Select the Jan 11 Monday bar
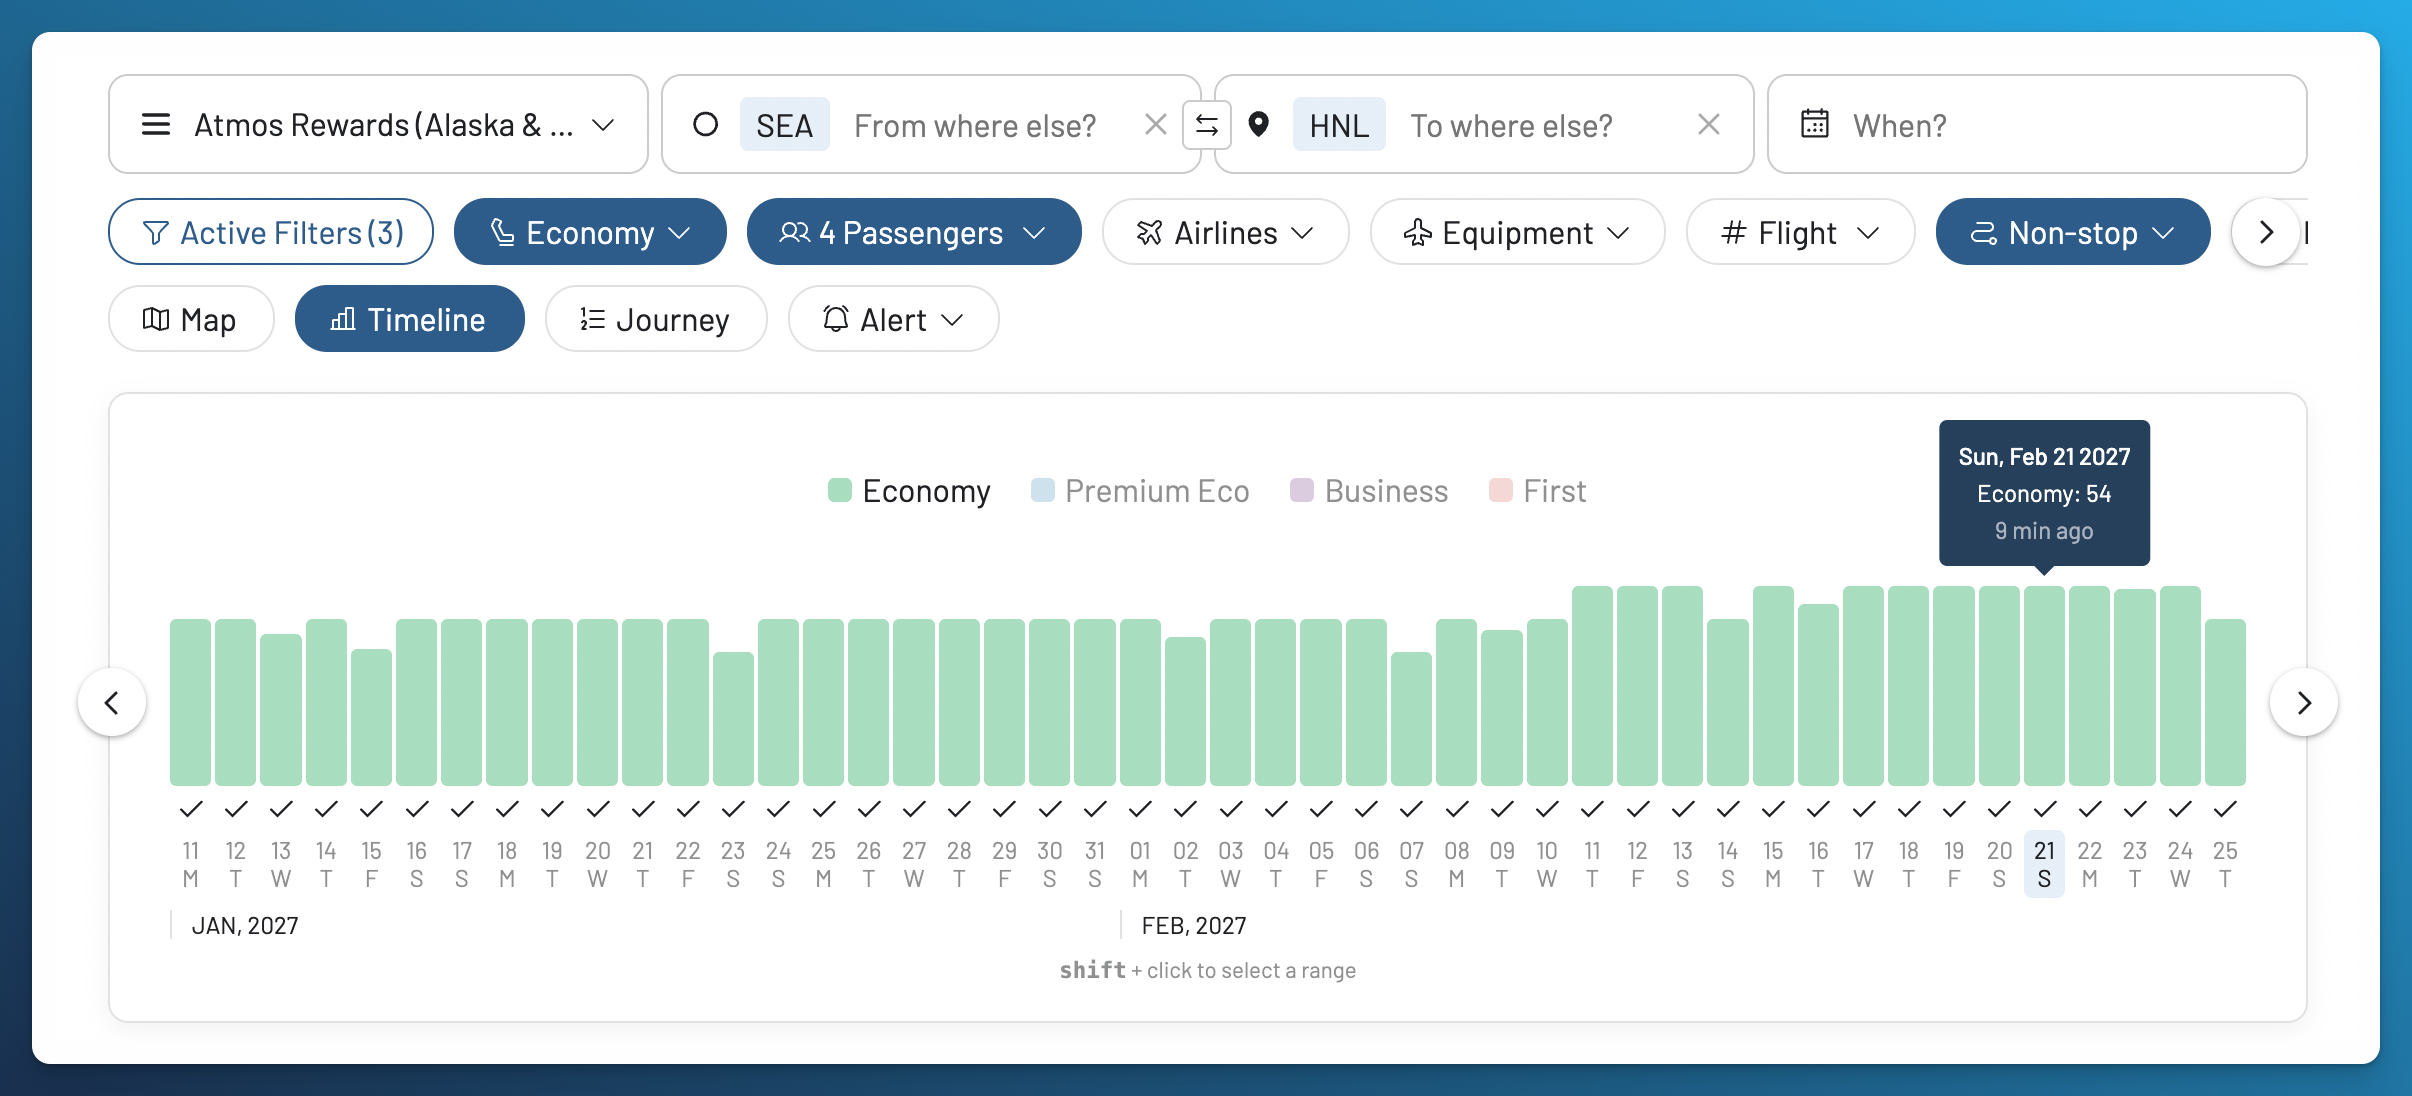 coord(190,702)
